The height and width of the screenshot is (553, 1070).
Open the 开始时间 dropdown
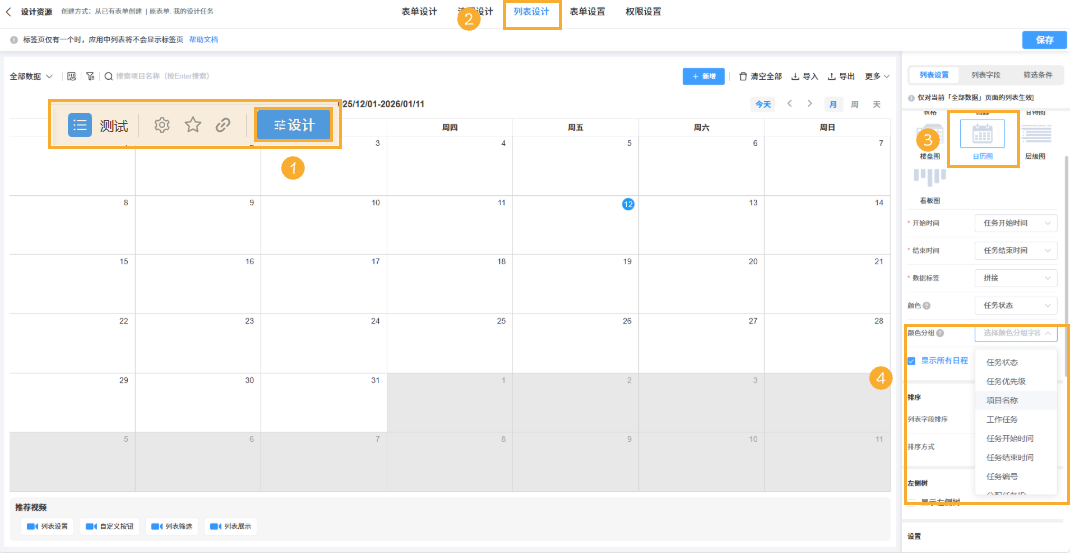coord(1015,223)
